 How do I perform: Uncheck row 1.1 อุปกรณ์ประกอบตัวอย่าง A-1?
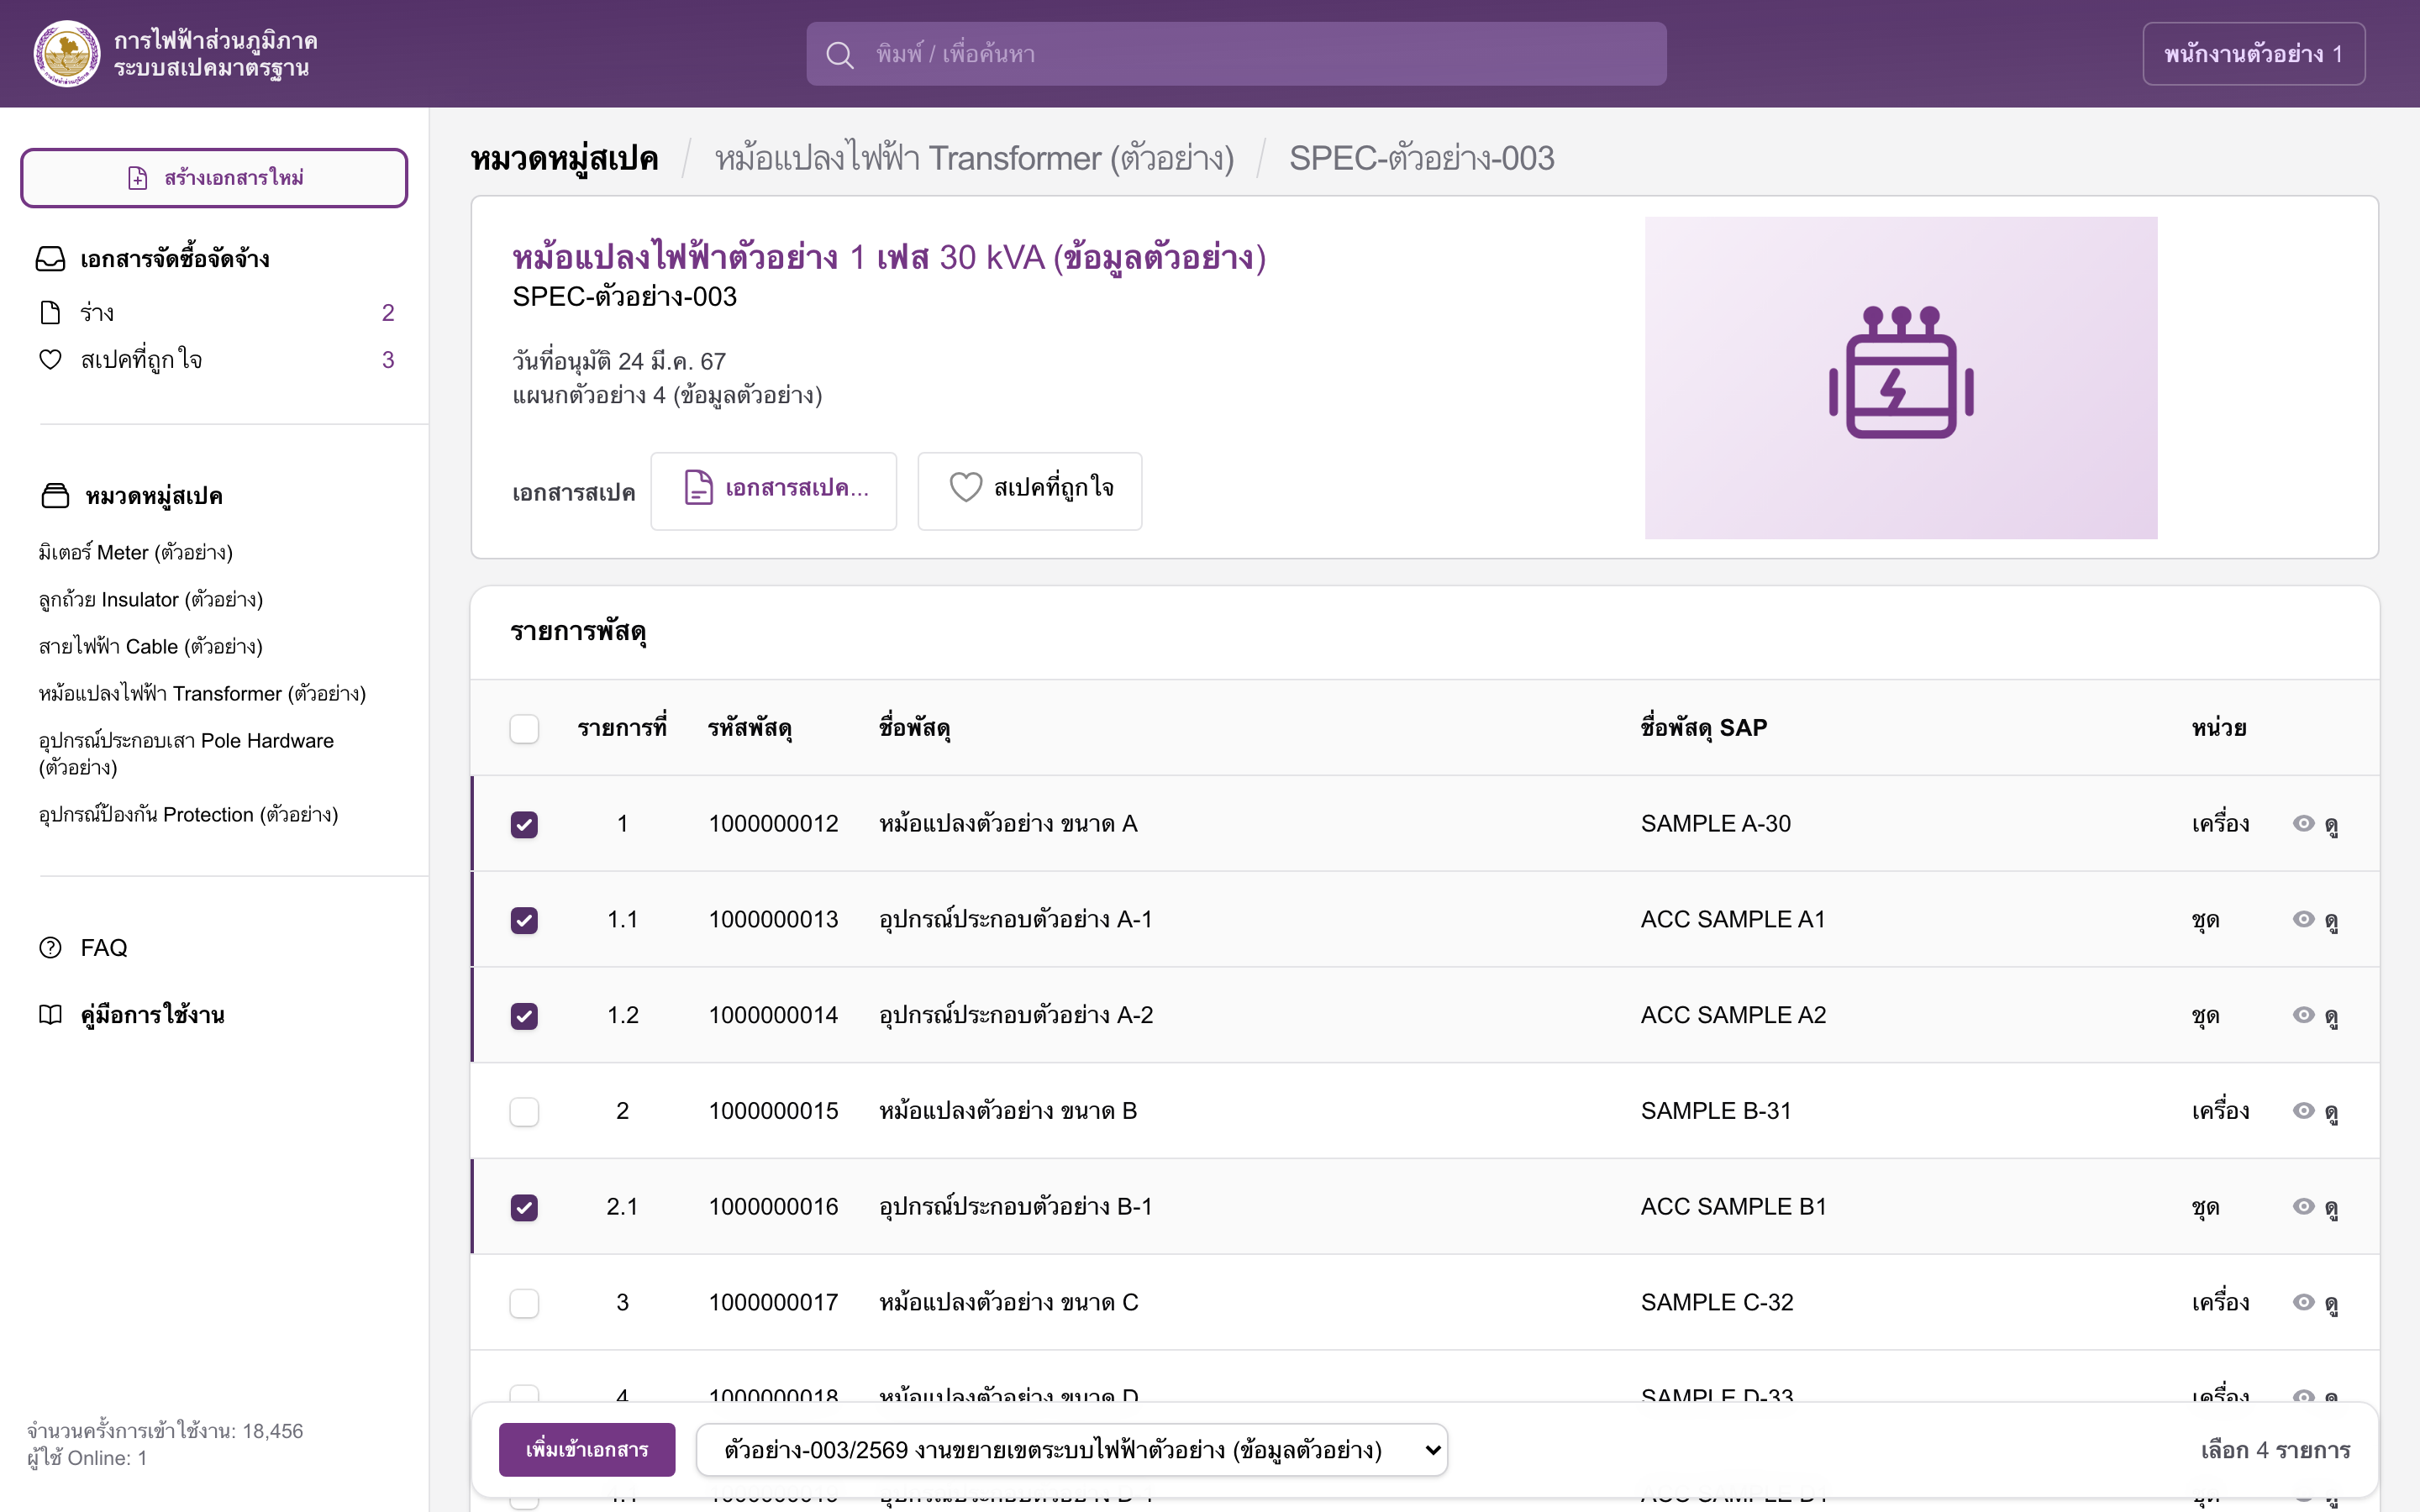click(524, 920)
